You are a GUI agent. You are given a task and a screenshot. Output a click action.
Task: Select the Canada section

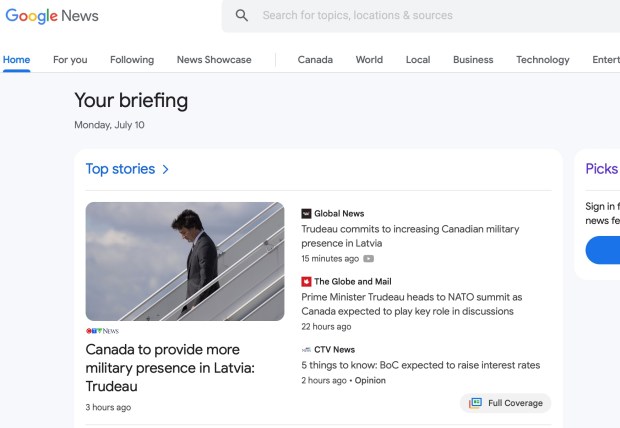[x=315, y=60]
